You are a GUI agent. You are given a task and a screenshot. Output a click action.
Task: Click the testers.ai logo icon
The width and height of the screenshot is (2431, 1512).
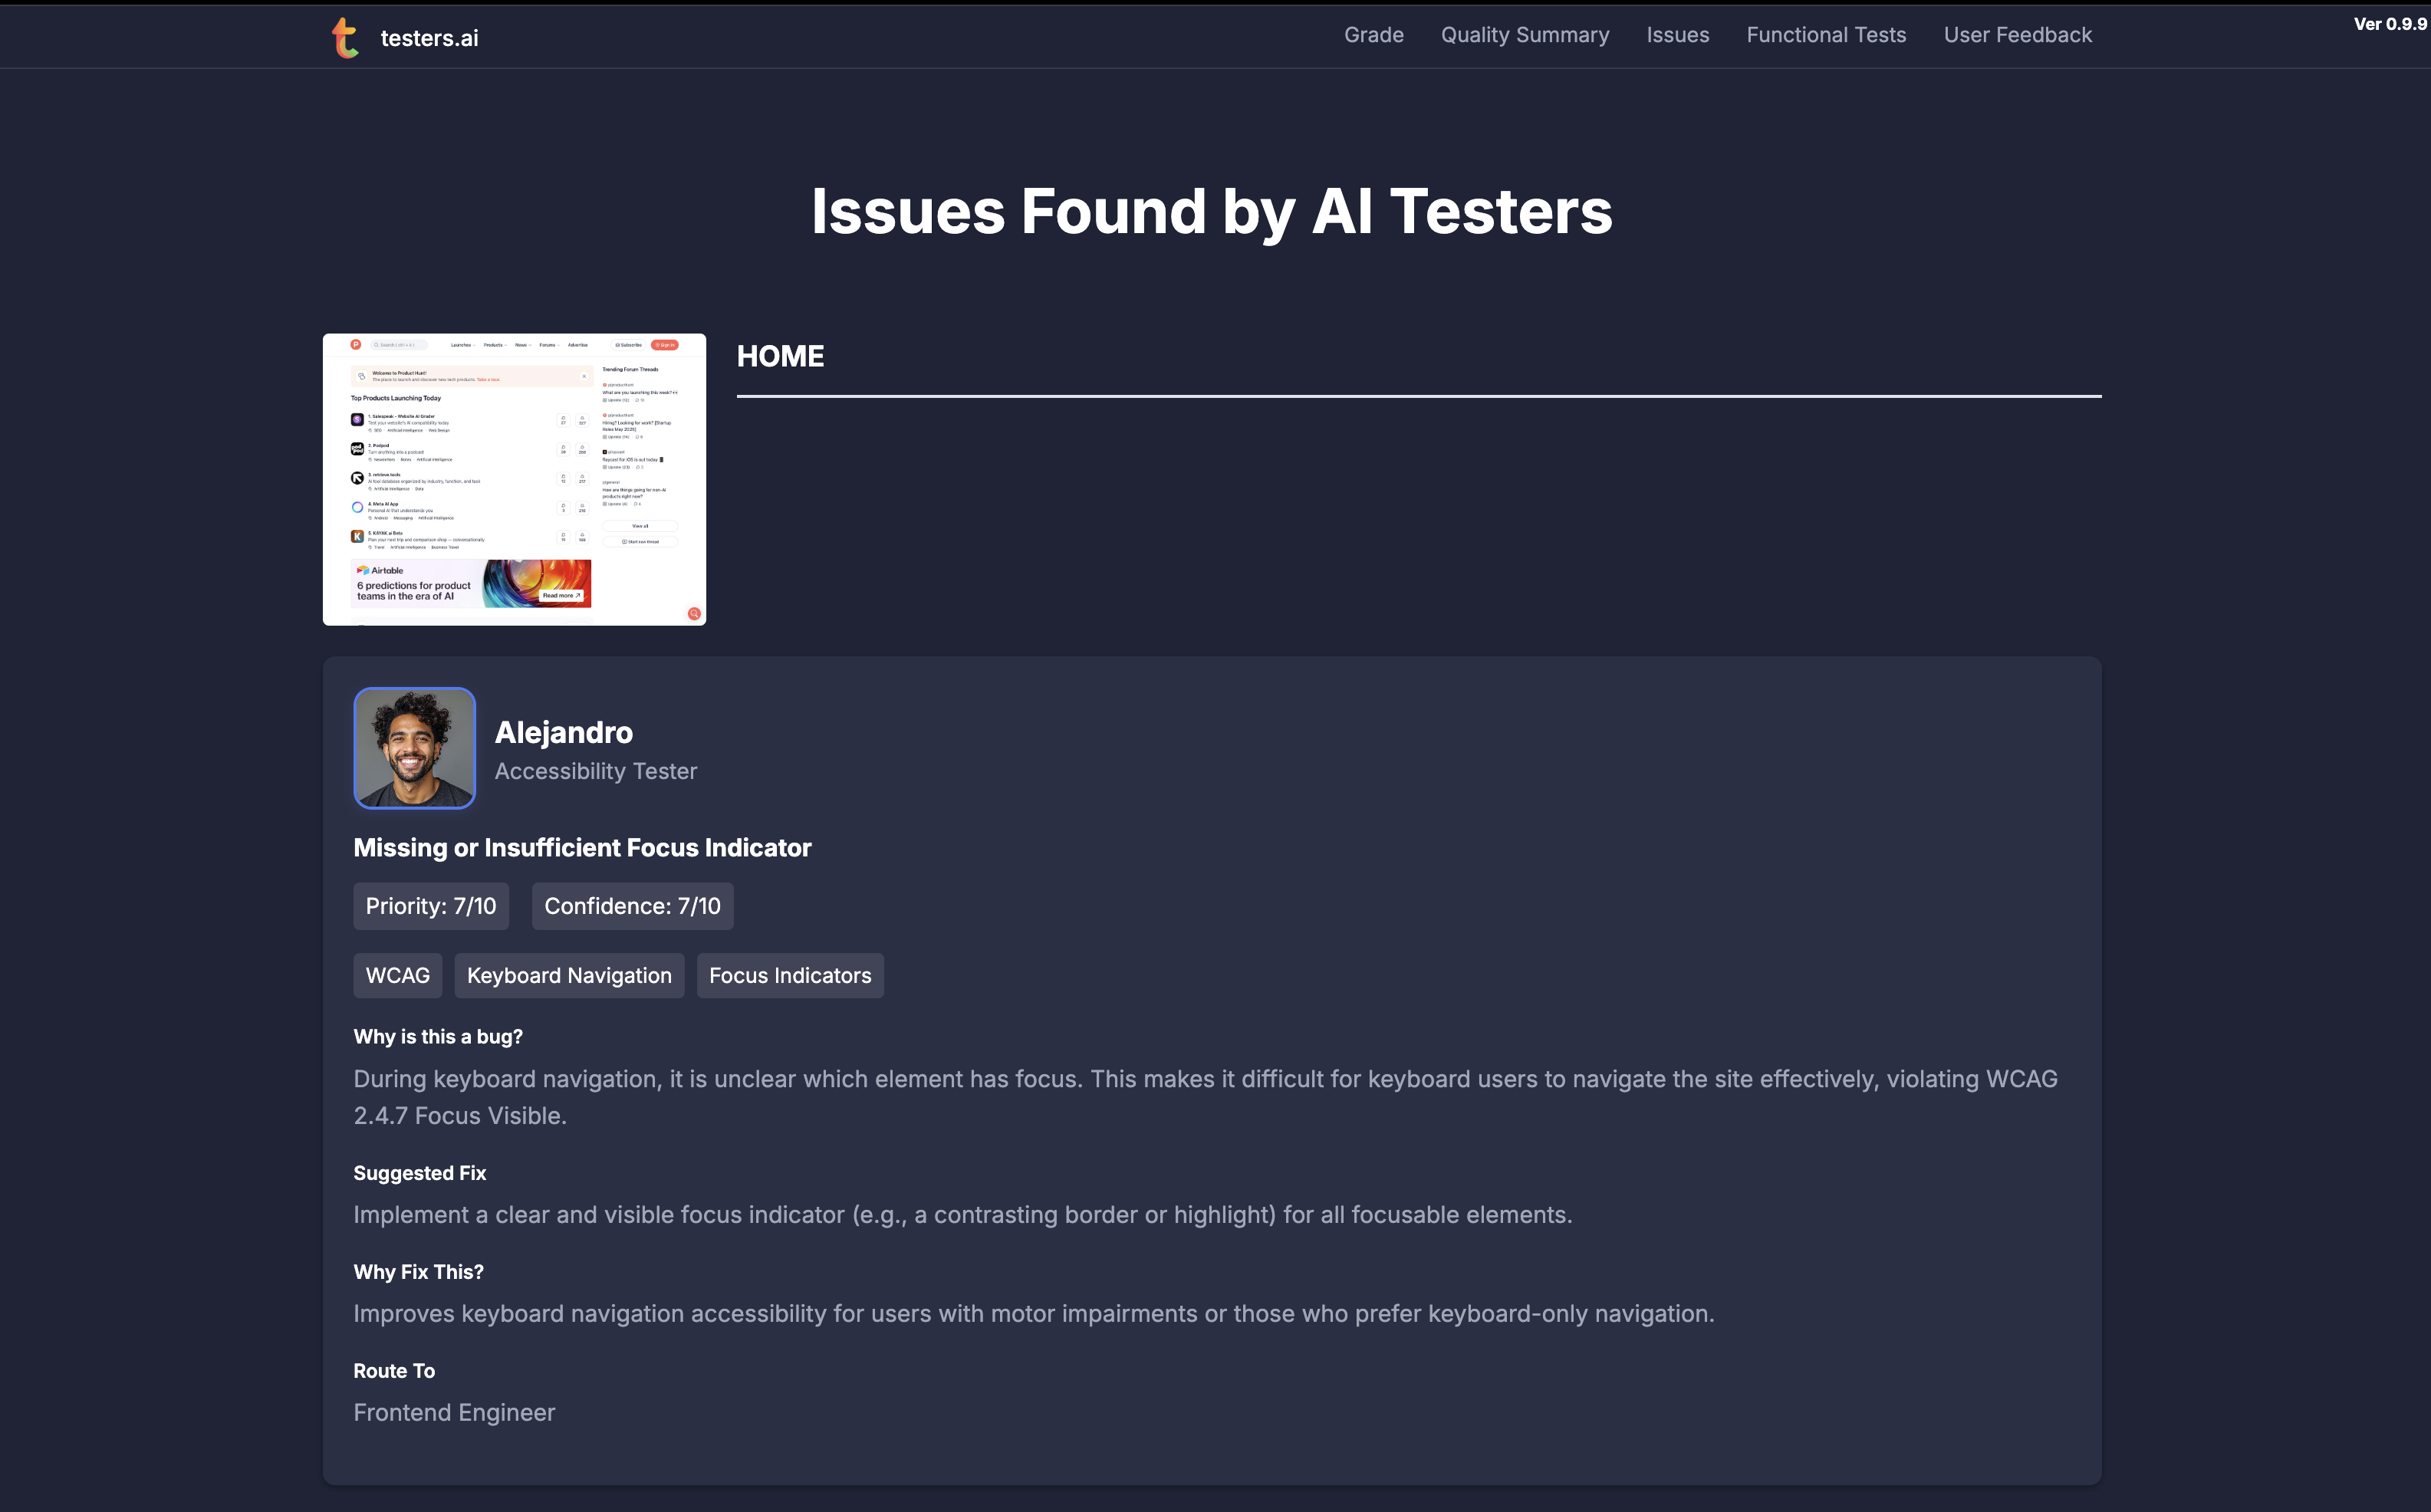[345, 38]
